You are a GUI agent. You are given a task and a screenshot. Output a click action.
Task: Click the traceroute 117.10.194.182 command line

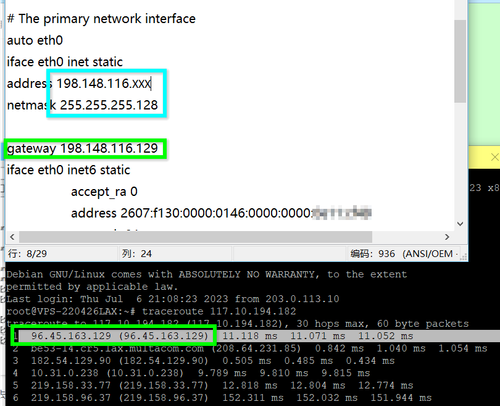(x=151, y=311)
